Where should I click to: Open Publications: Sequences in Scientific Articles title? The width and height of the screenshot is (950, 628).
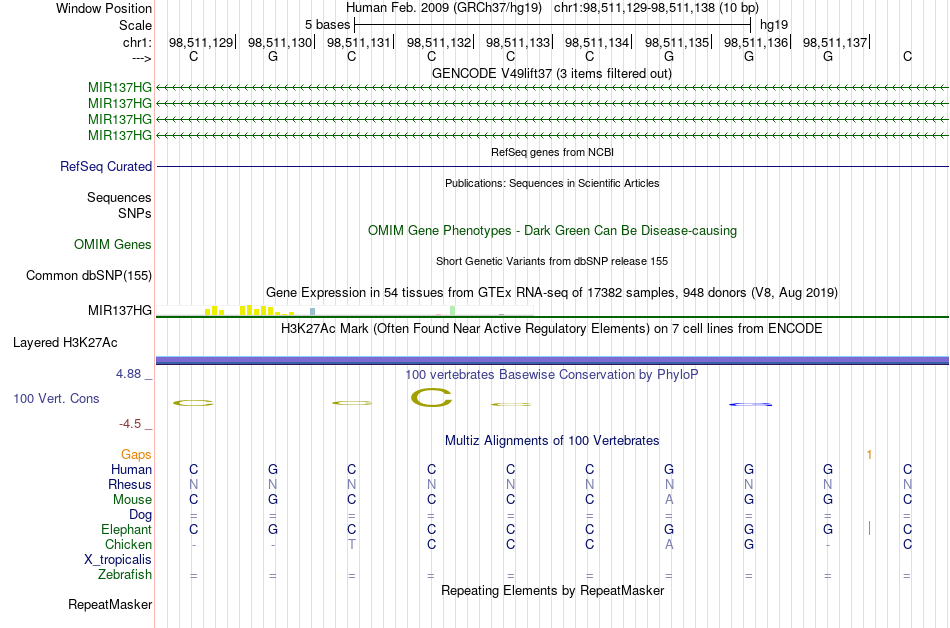coord(552,183)
